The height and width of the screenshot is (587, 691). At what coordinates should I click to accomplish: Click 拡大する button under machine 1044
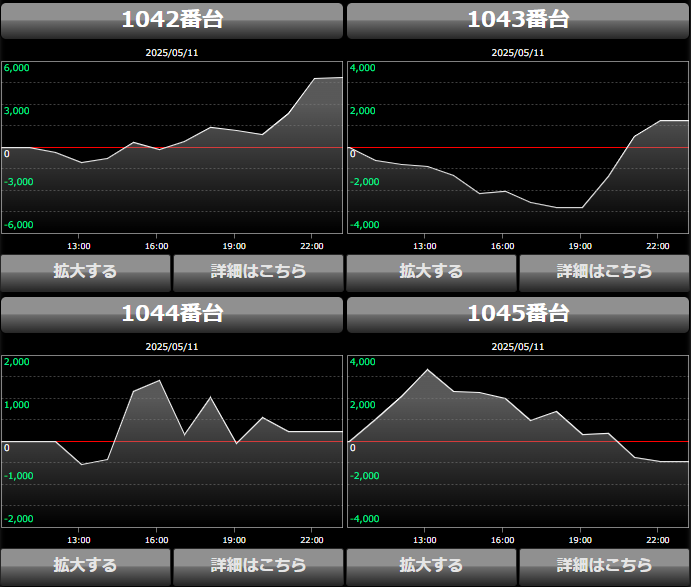click(x=85, y=567)
